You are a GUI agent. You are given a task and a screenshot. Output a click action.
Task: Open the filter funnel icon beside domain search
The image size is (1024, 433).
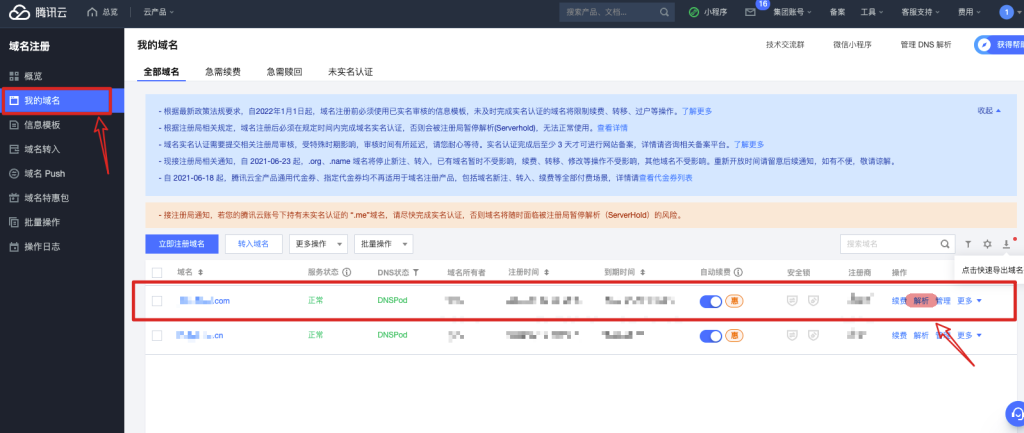968,244
